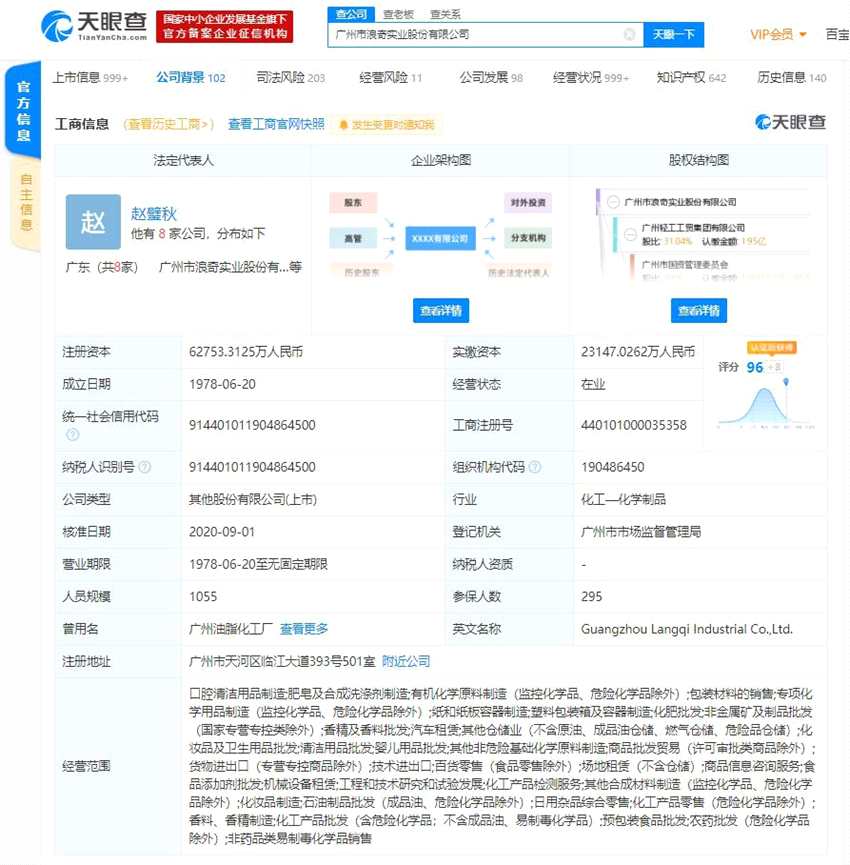Open legal representative 赵璧秋 profile
This screenshot has height=865, width=850.
pyautogui.click(x=153, y=213)
